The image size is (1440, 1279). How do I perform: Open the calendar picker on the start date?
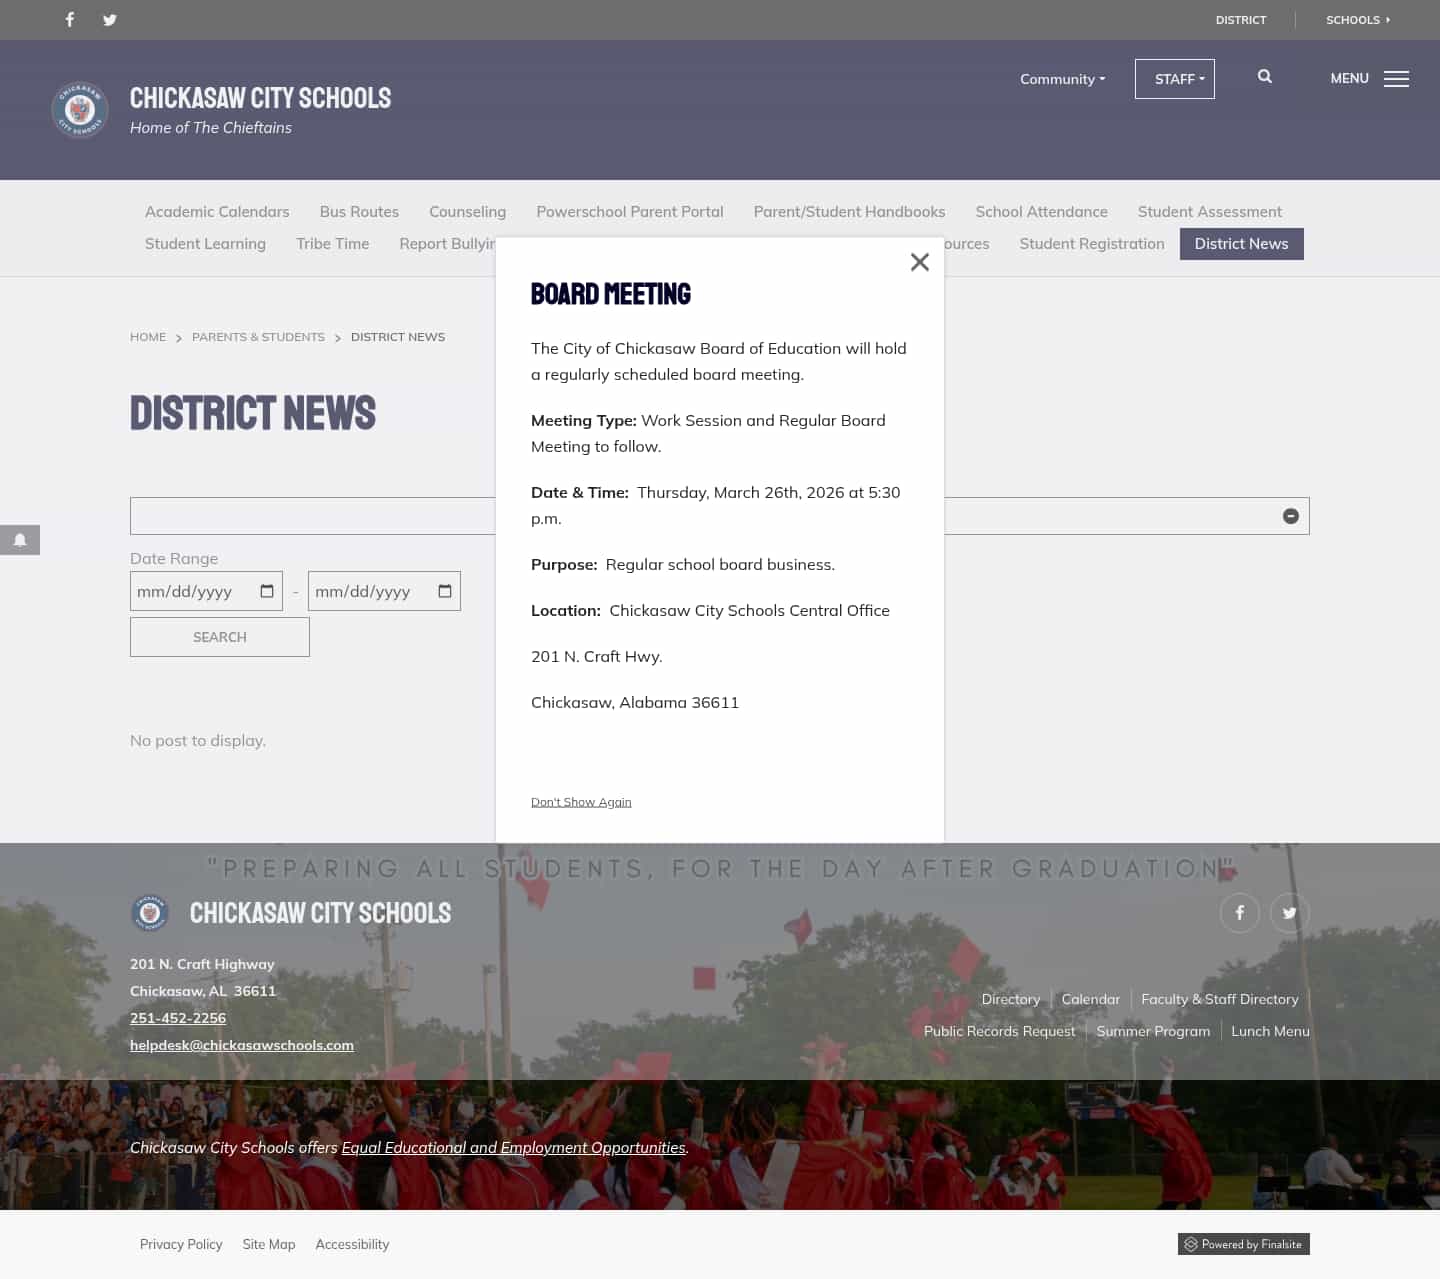pyautogui.click(x=267, y=591)
